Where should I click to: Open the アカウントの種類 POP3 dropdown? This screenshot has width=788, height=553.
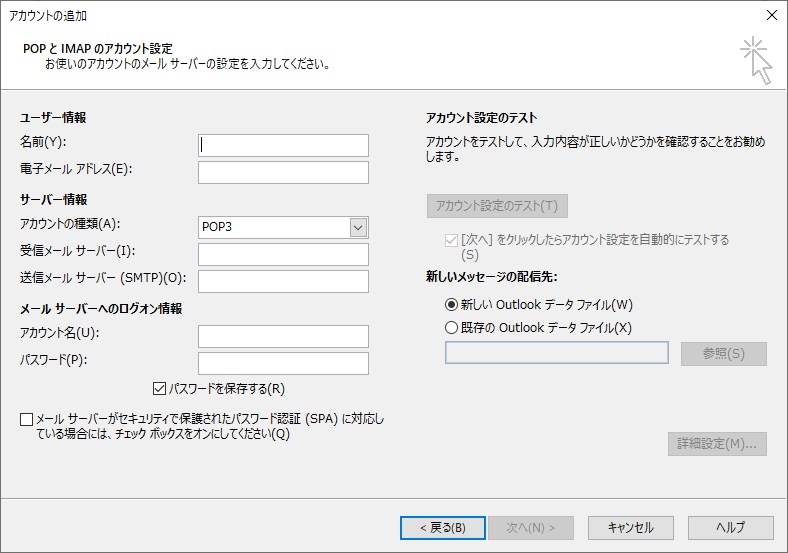point(284,228)
